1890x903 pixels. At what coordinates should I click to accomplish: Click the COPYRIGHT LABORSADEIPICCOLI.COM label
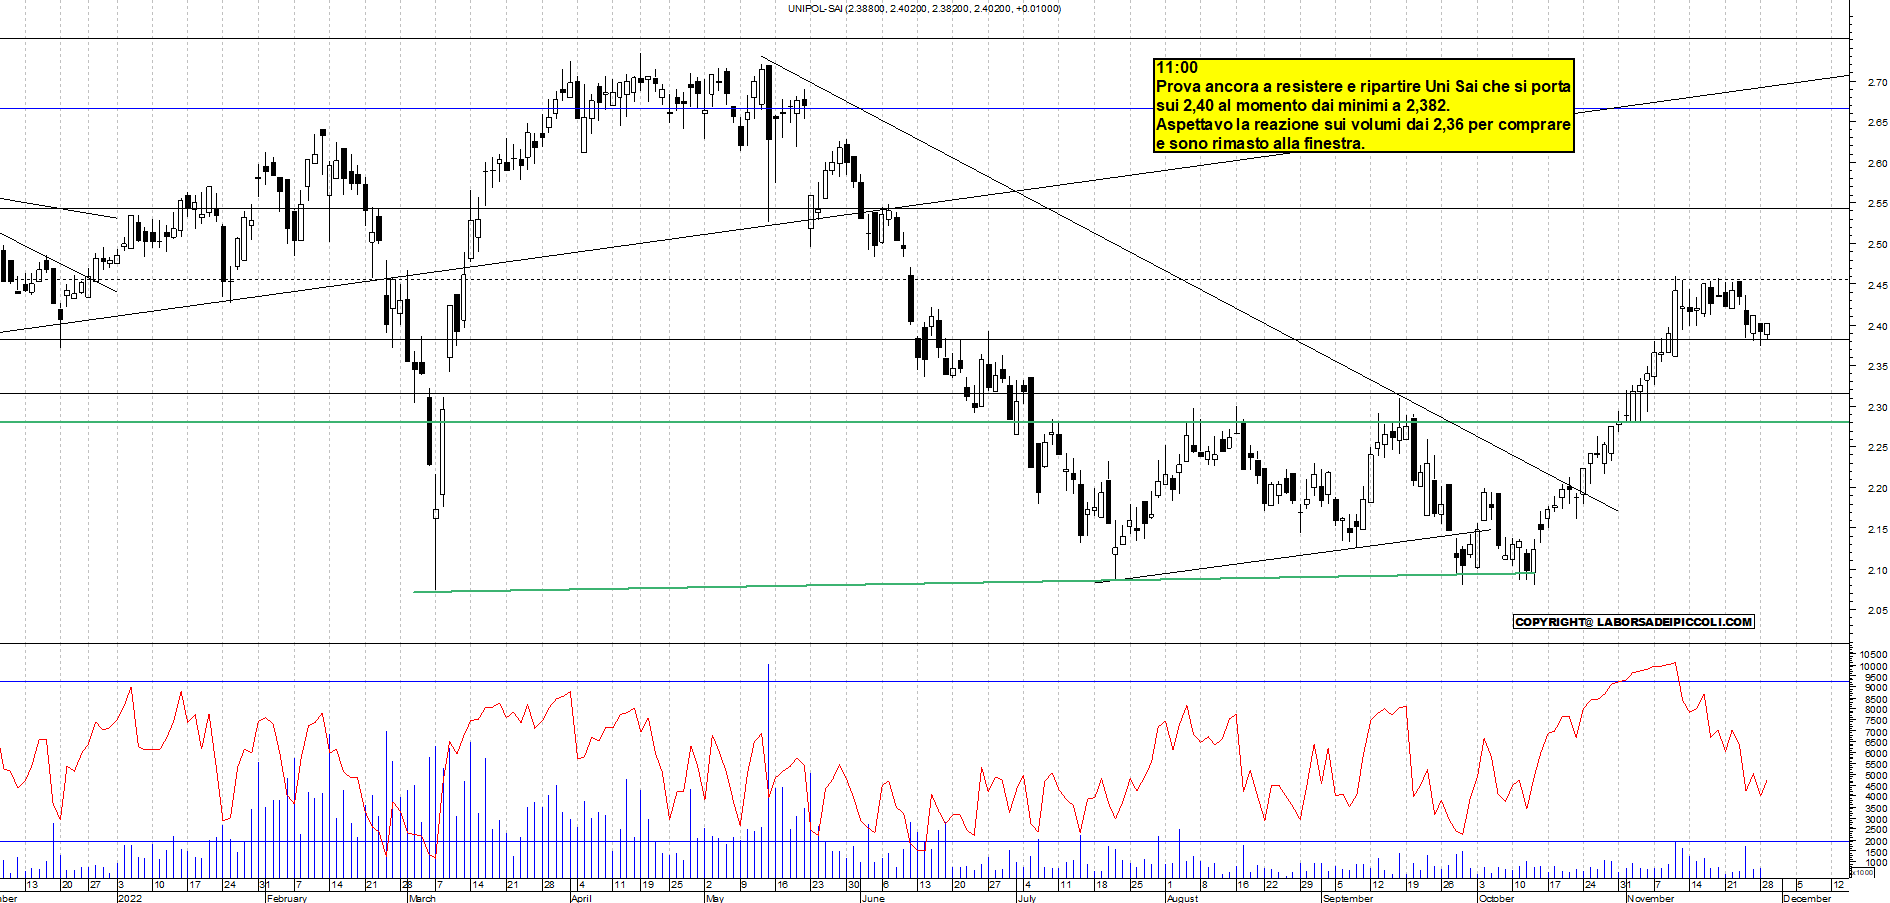click(1634, 622)
